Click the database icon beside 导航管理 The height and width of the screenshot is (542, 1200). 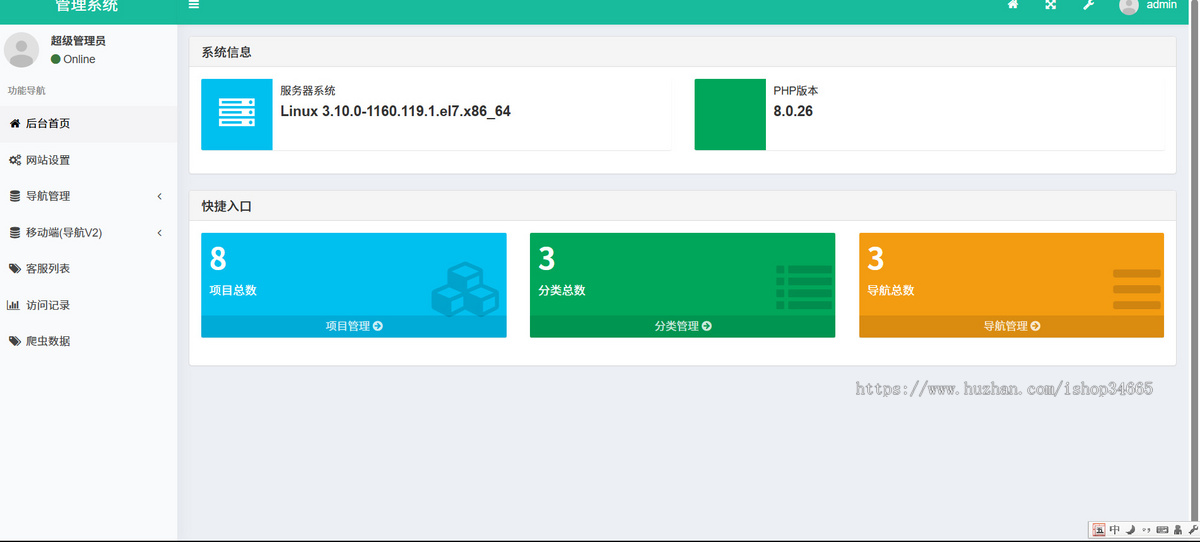click(15, 196)
